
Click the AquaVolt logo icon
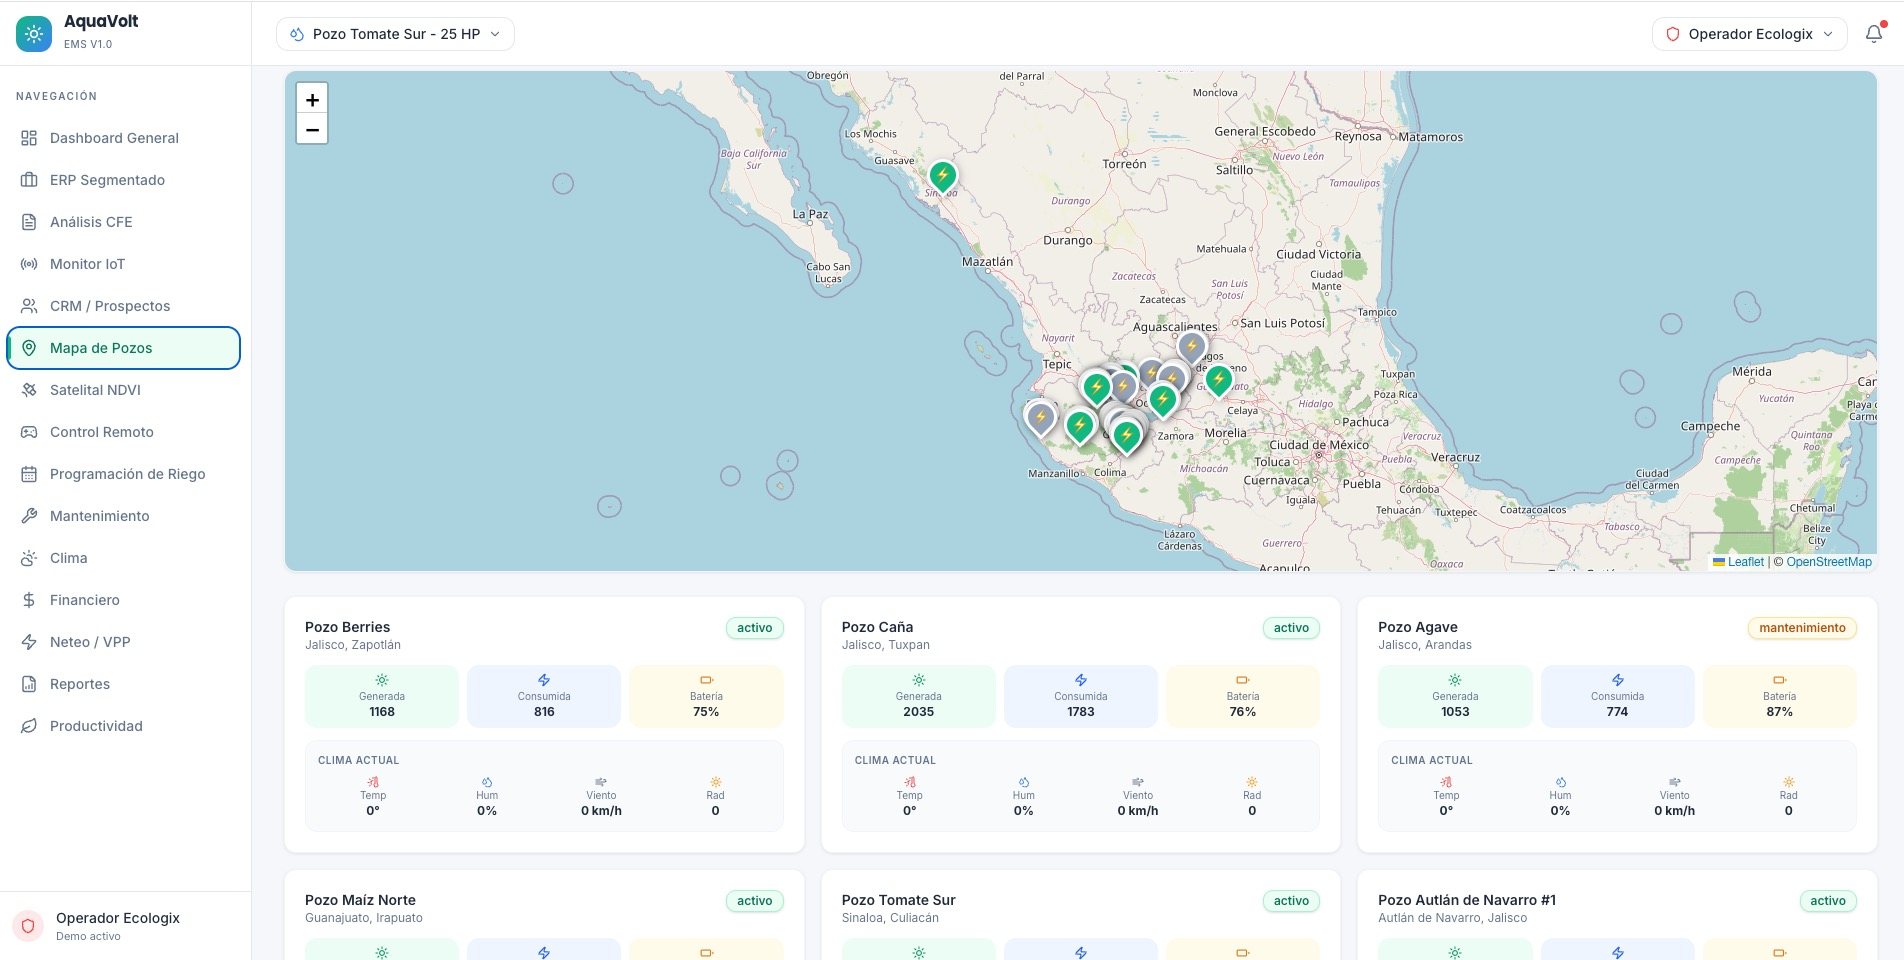click(34, 34)
